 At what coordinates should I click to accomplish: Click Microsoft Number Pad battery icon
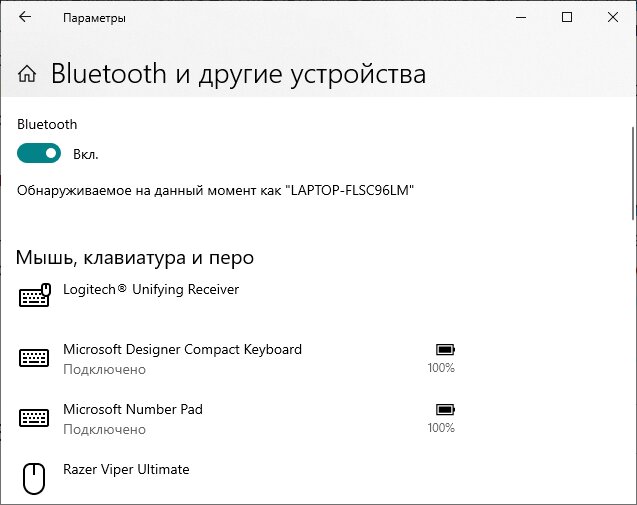coord(445,409)
